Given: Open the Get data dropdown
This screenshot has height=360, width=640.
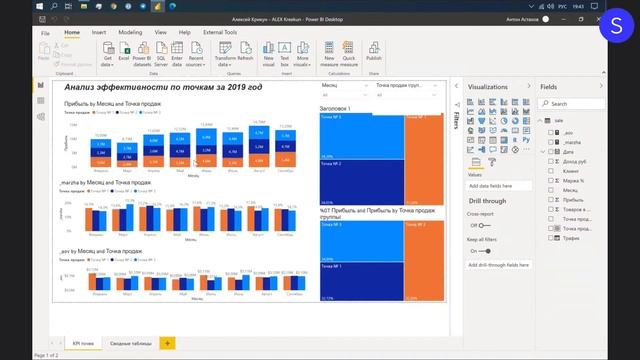Looking at the screenshot, I should [108, 54].
